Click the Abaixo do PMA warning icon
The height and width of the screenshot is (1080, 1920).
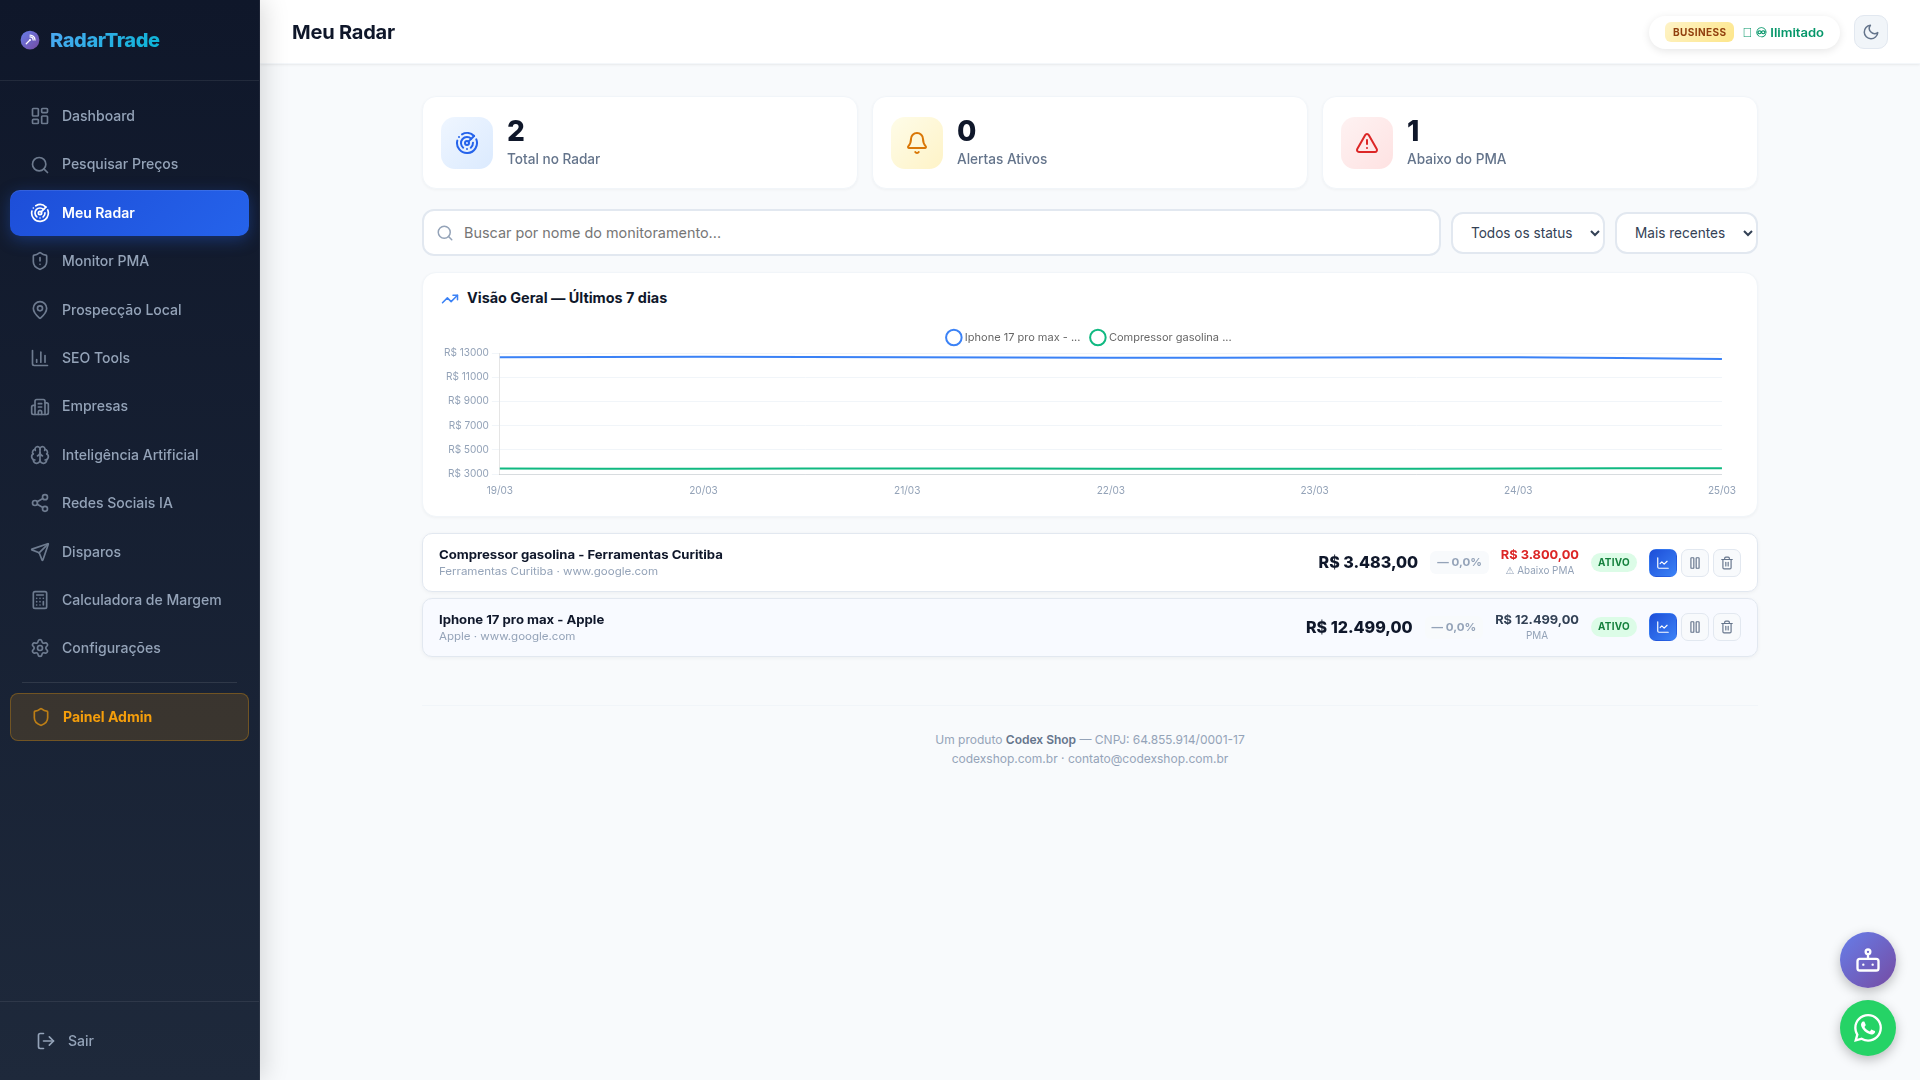[x=1366, y=143]
